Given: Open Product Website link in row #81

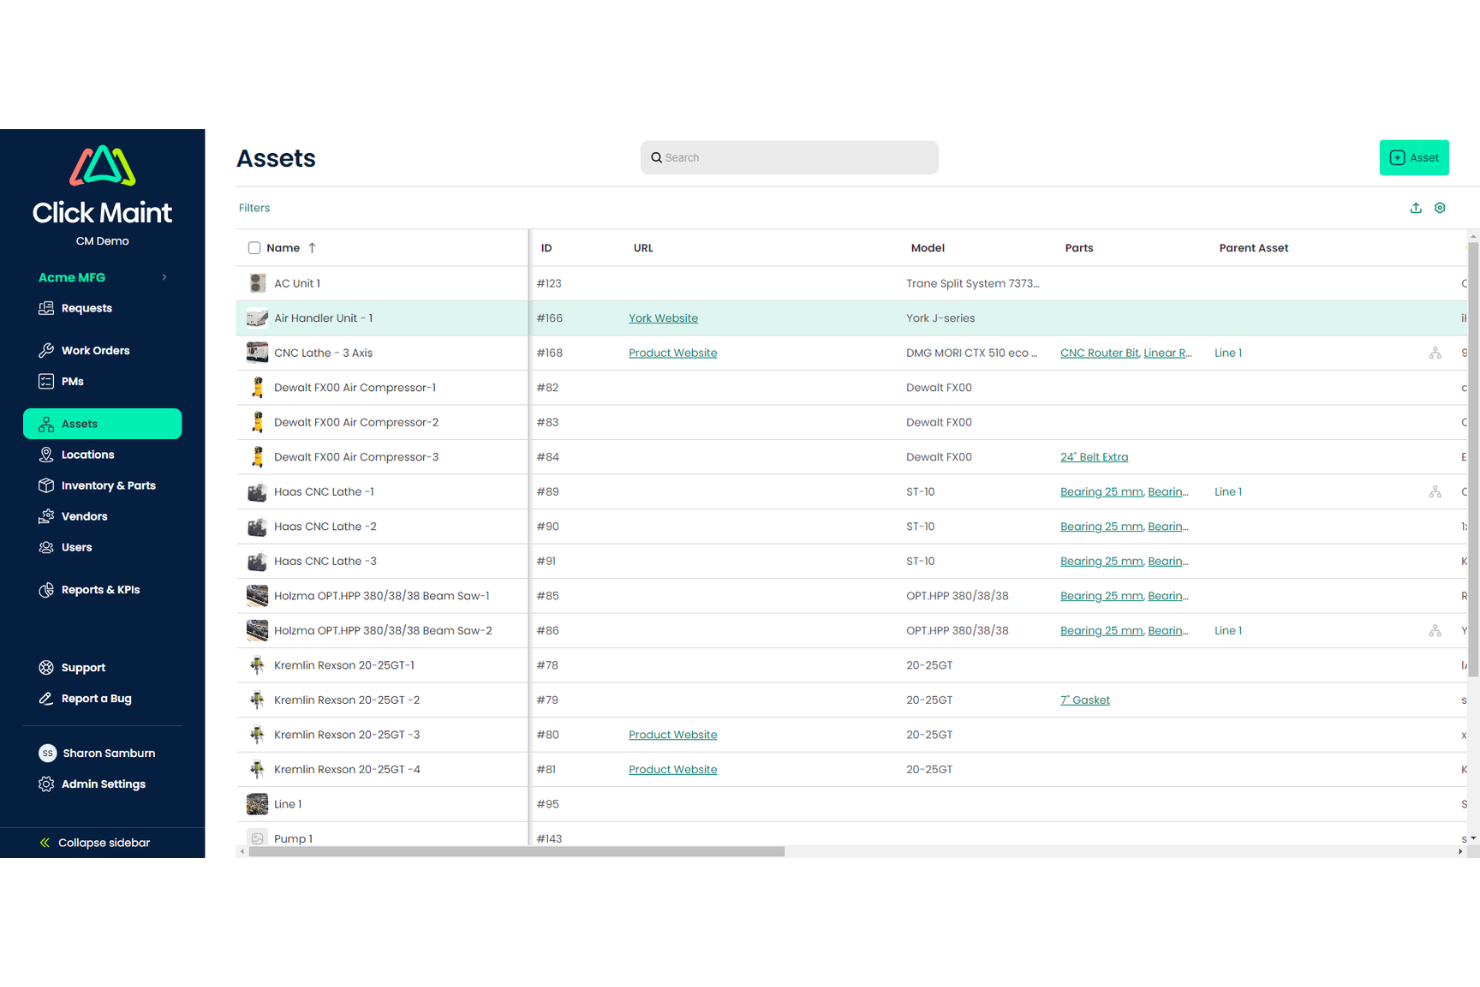Looking at the screenshot, I should coord(673,770).
